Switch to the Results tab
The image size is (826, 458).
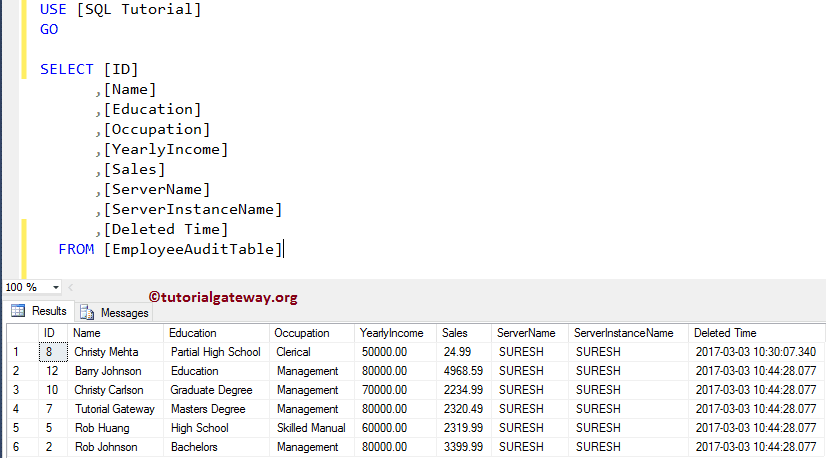40,311
